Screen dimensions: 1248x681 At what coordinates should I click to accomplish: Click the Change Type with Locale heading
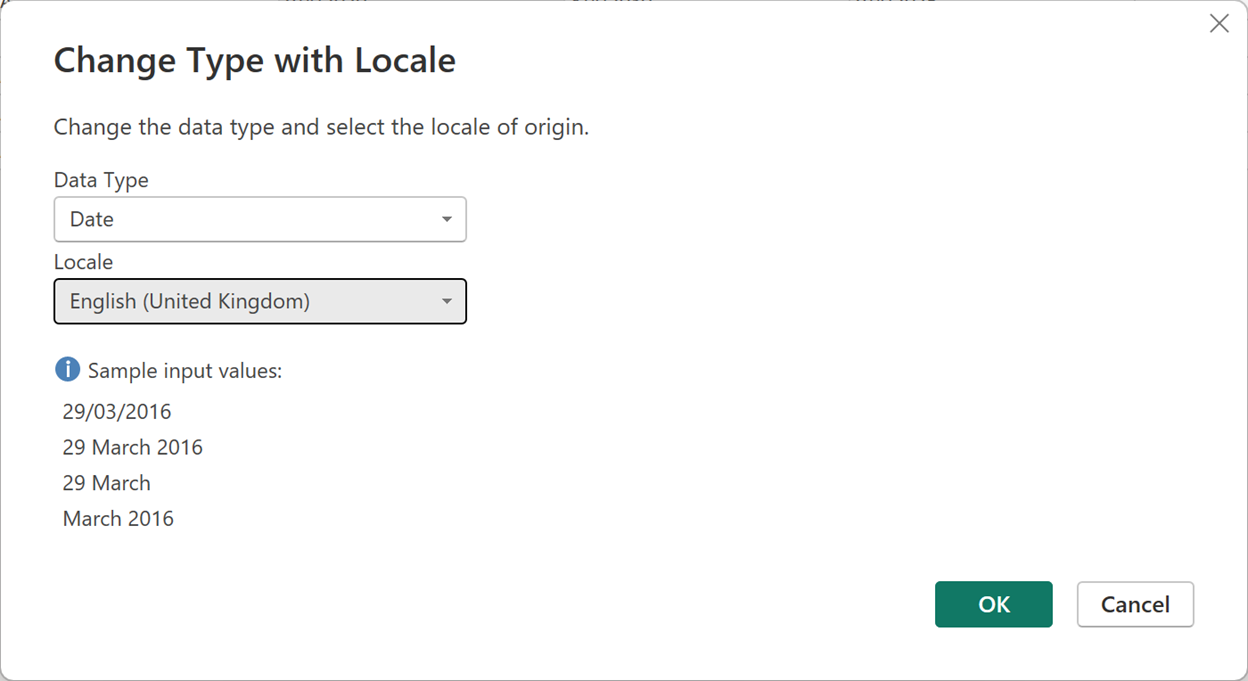(254, 61)
